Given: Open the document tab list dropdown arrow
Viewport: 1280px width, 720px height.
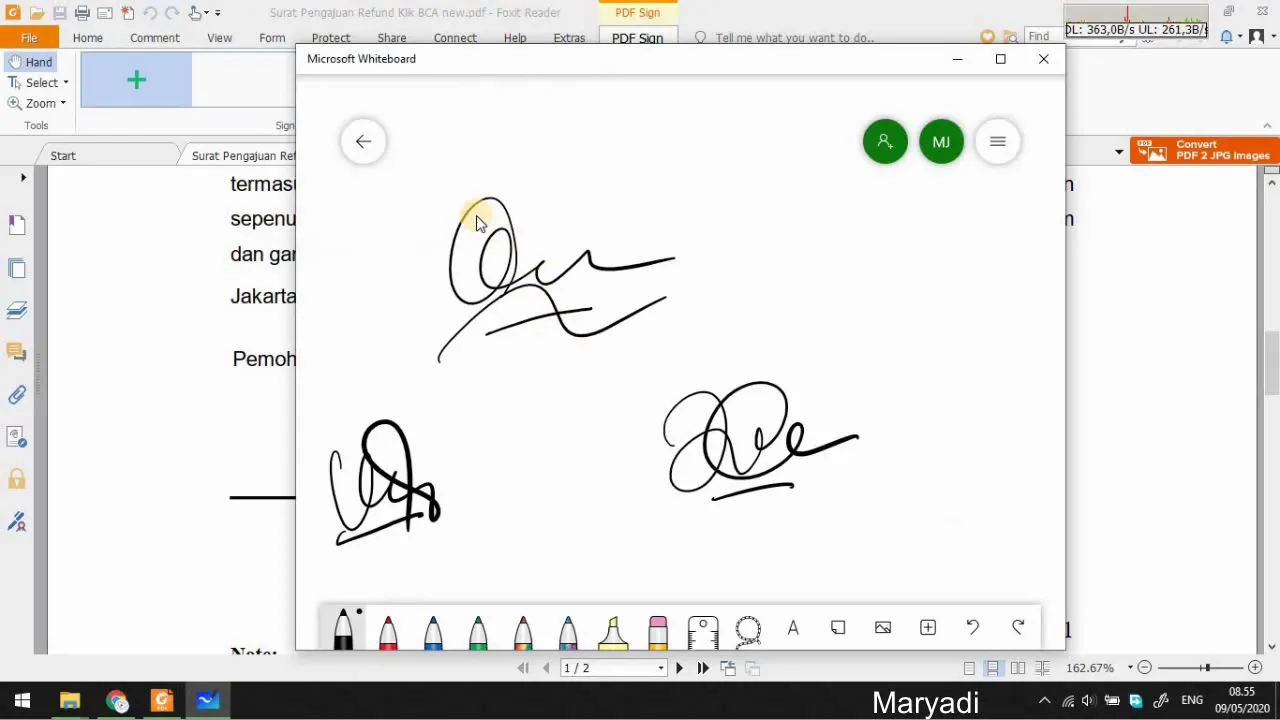Looking at the screenshot, I should point(1119,152).
